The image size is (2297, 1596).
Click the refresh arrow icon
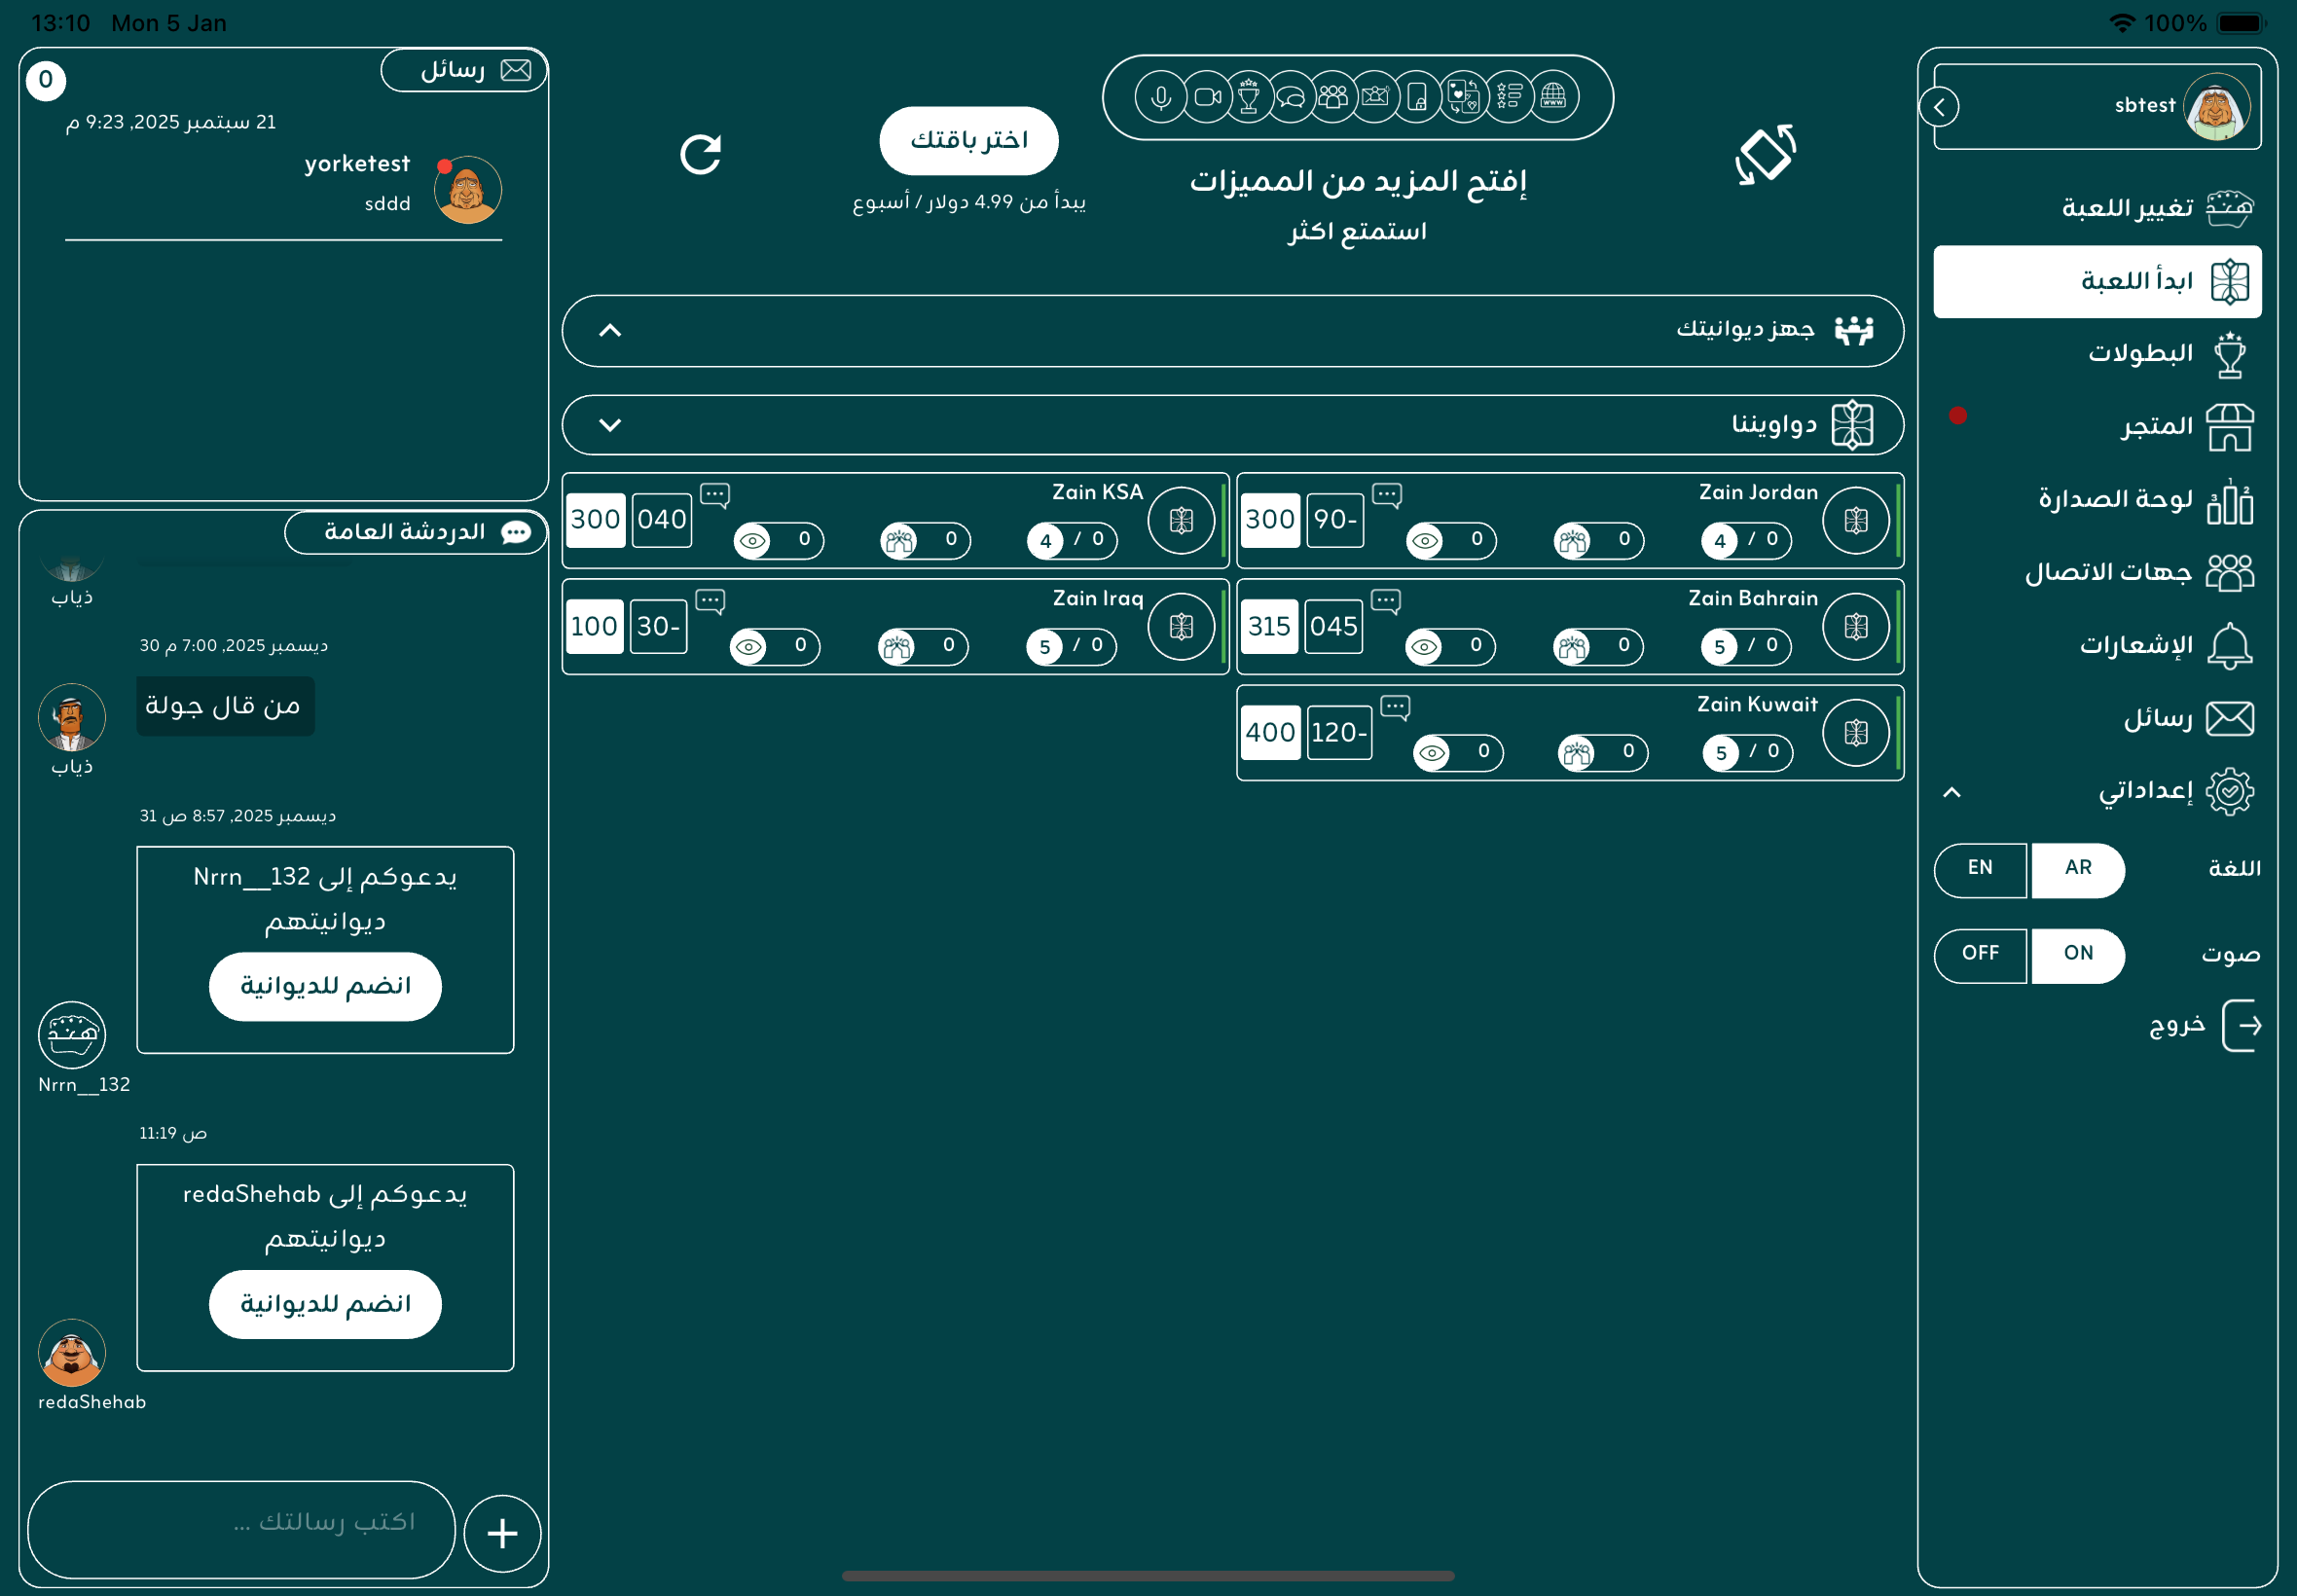(700, 154)
